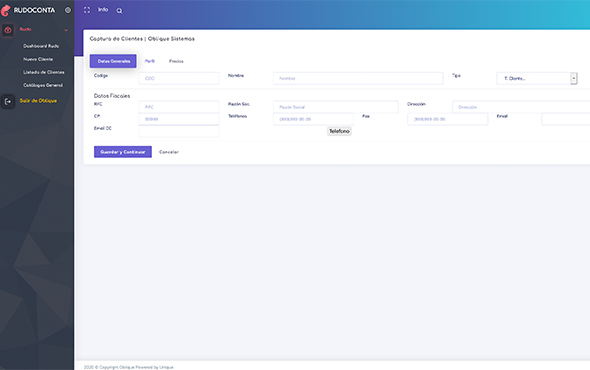Focus the Fax number field
Screen dimensions: 590x370
point(447,119)
